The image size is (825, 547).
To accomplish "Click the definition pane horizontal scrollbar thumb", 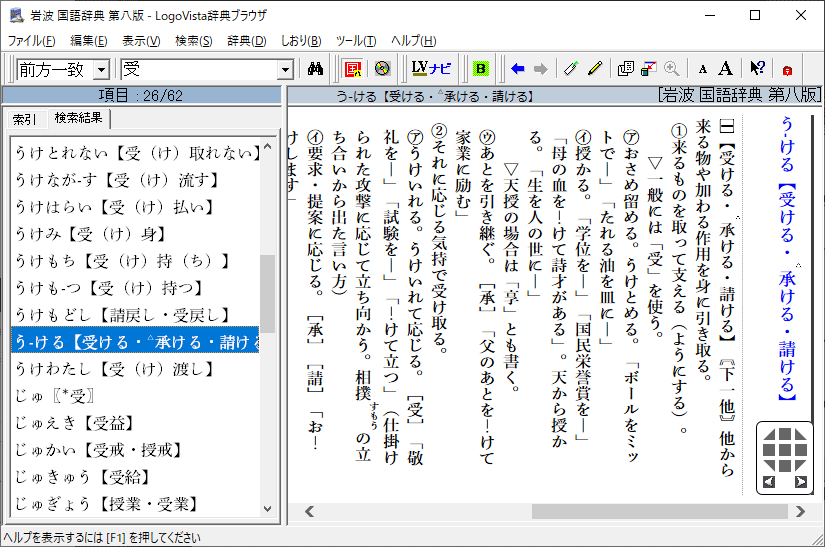I will pyautogui.click(x=660, y=511).
